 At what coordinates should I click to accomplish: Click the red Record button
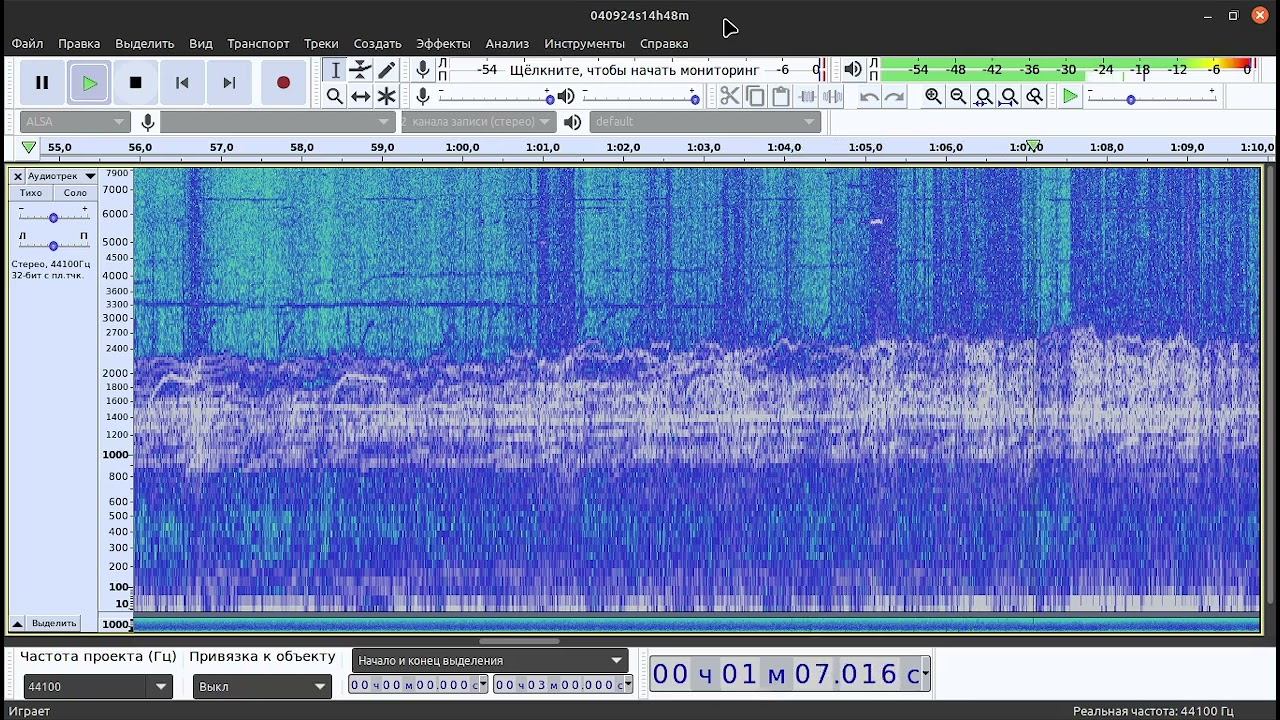283,83
